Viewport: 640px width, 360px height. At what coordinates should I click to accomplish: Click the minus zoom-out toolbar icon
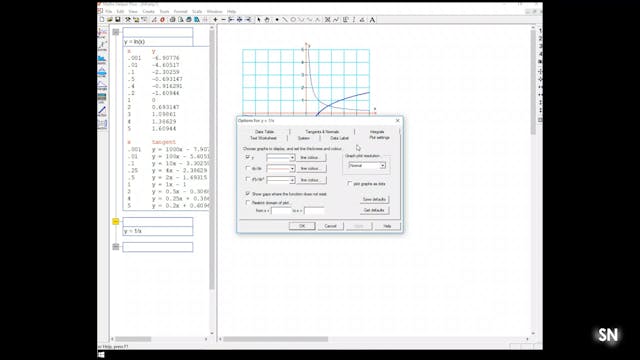point(223,20)
